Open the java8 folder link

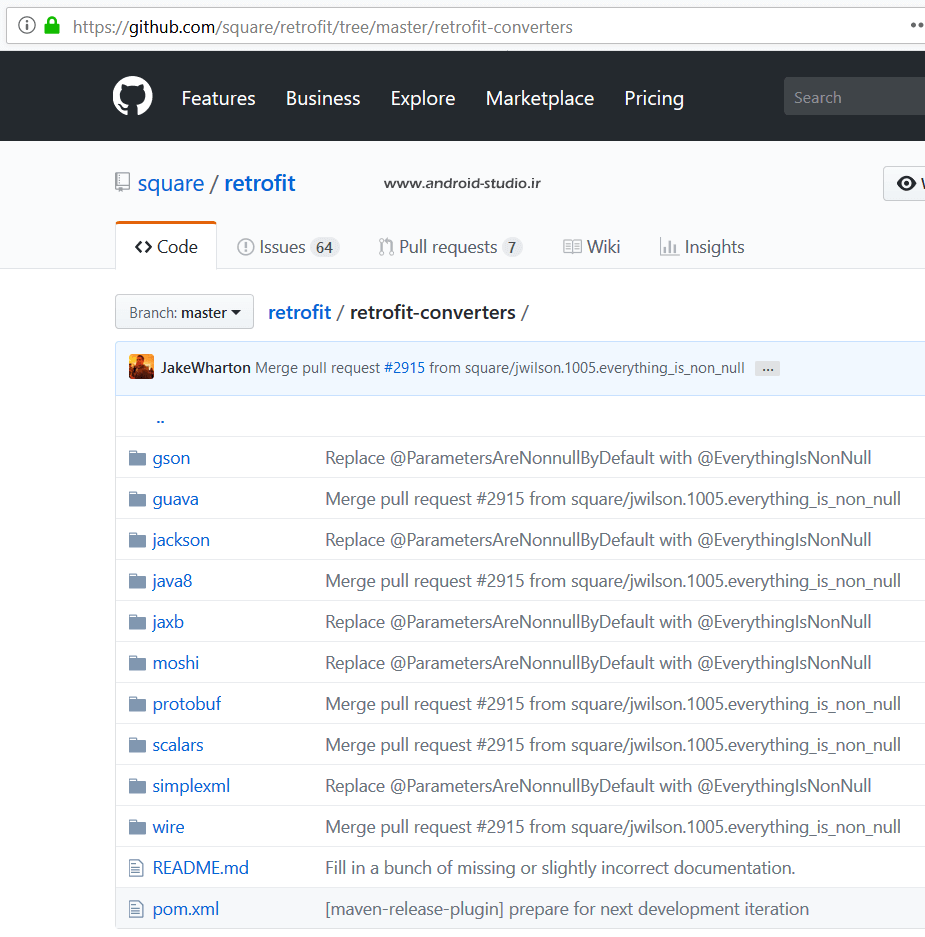point(172,581)
